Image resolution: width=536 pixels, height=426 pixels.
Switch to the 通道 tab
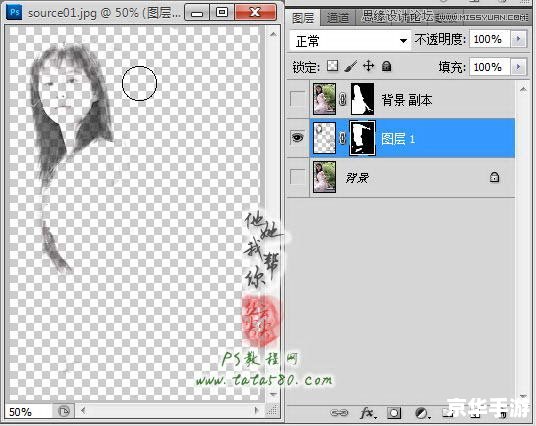point(337,18)
